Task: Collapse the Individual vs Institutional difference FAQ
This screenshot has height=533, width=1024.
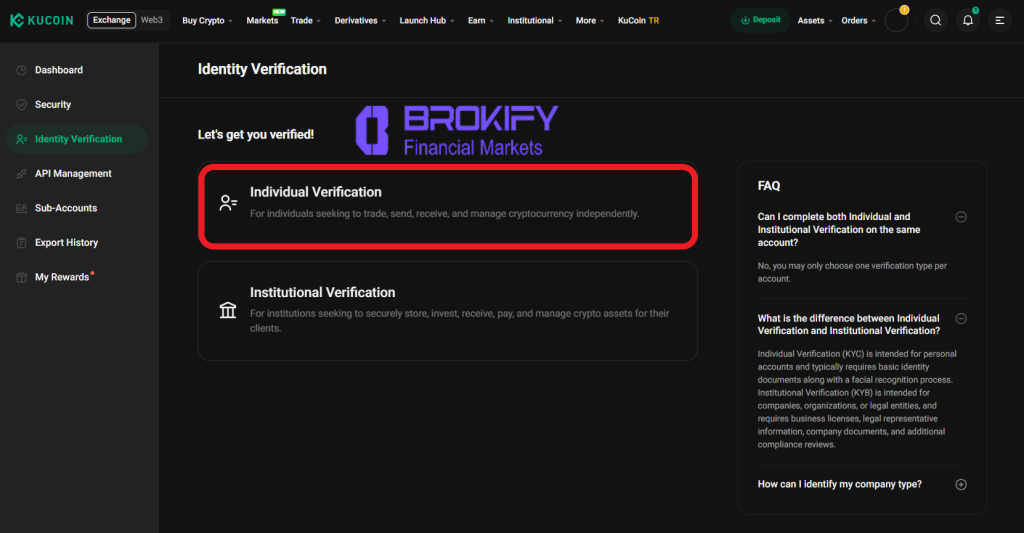Action: coord(961,319)
